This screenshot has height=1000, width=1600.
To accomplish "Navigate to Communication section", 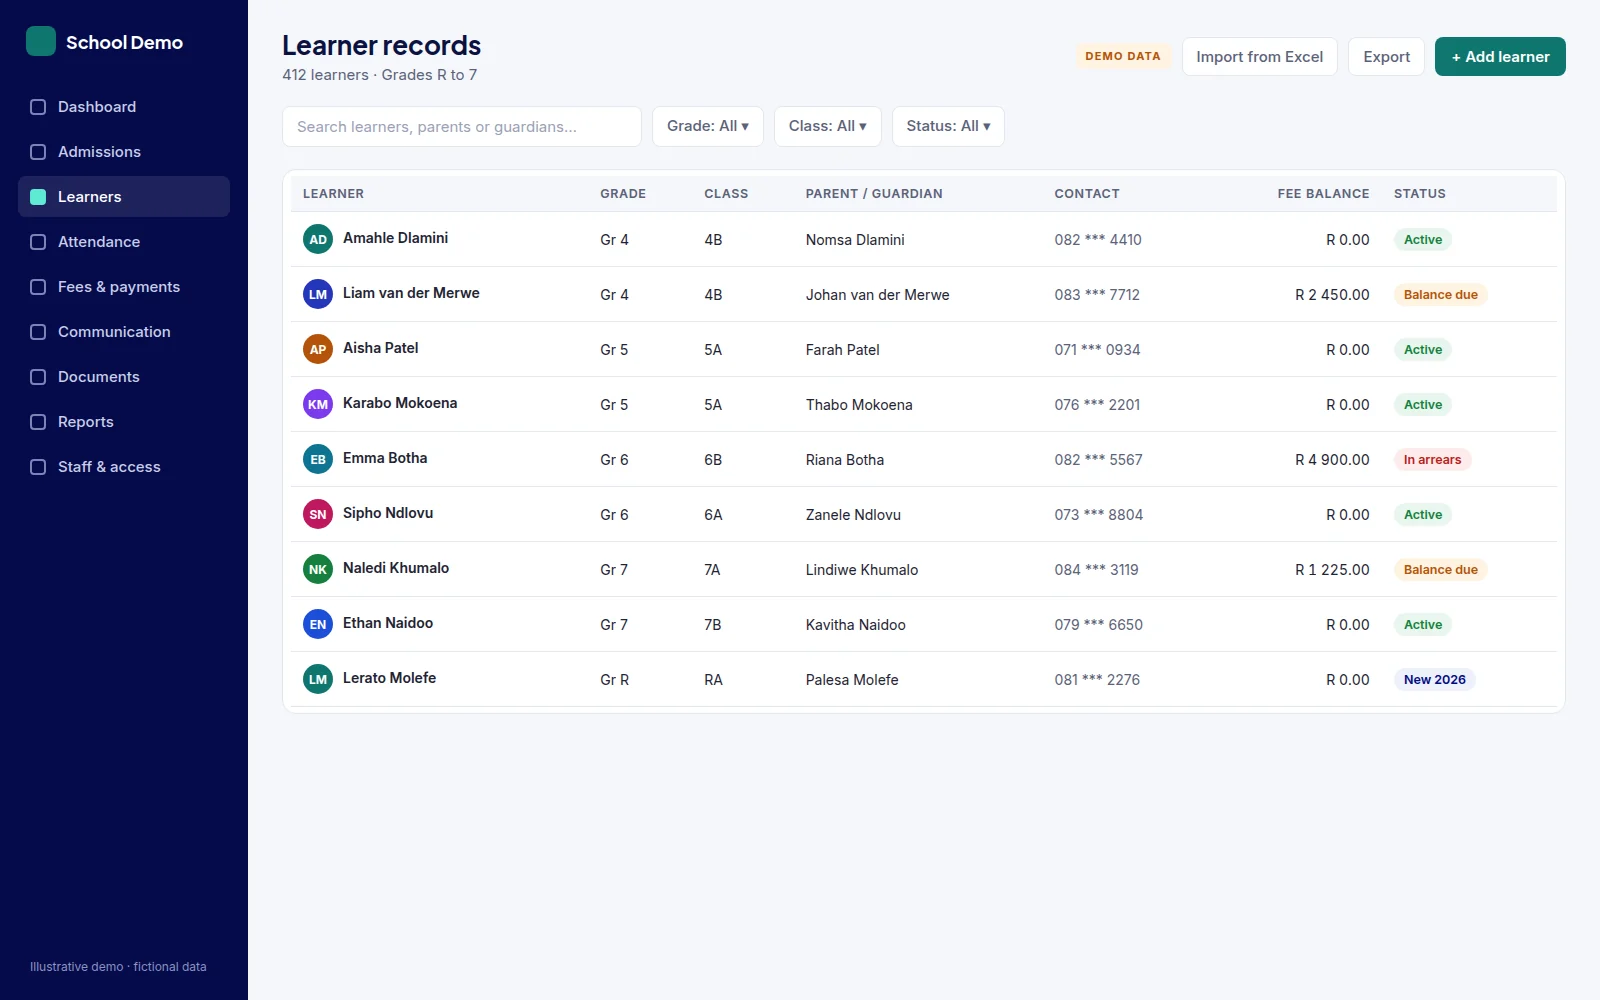I will pyautogui.click(x=124, y=332).
